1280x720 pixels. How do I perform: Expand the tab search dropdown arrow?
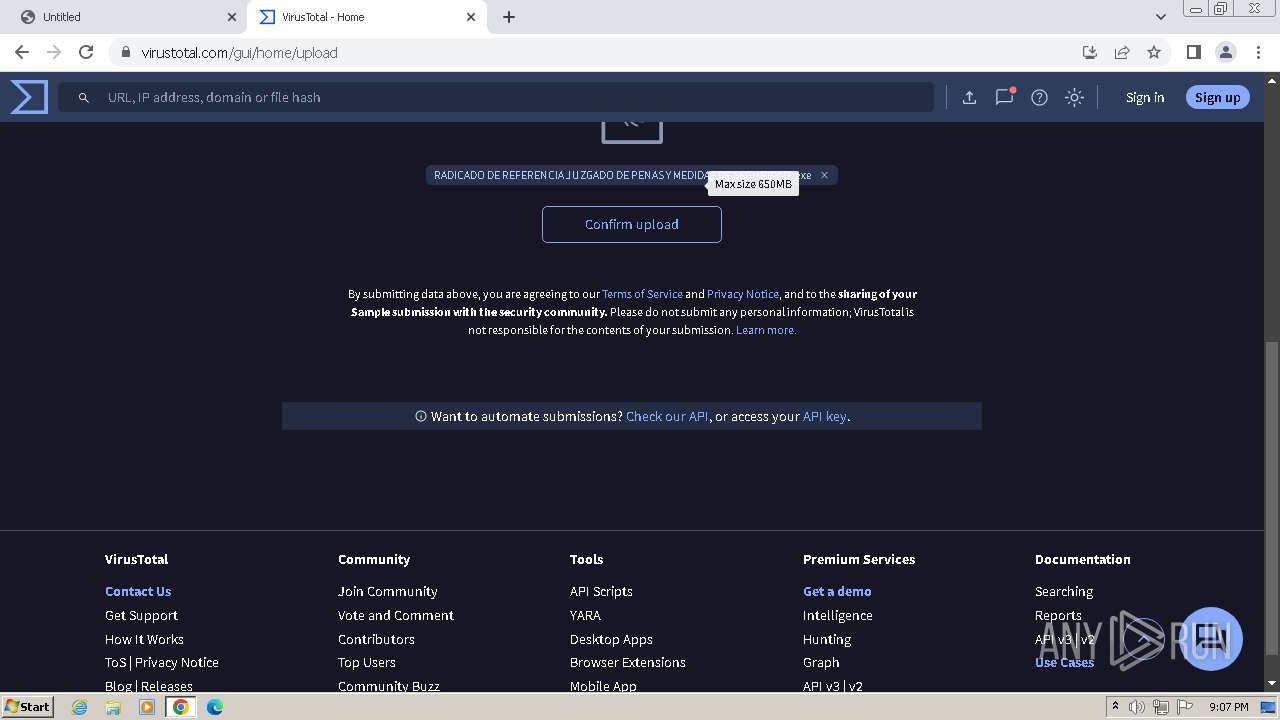point(1161,17)
